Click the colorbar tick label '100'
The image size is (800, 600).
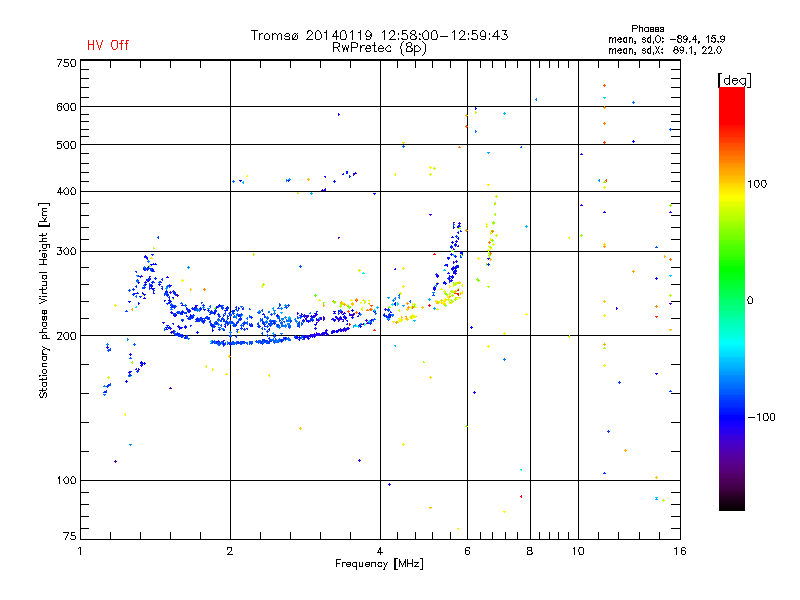coord(757,184)
